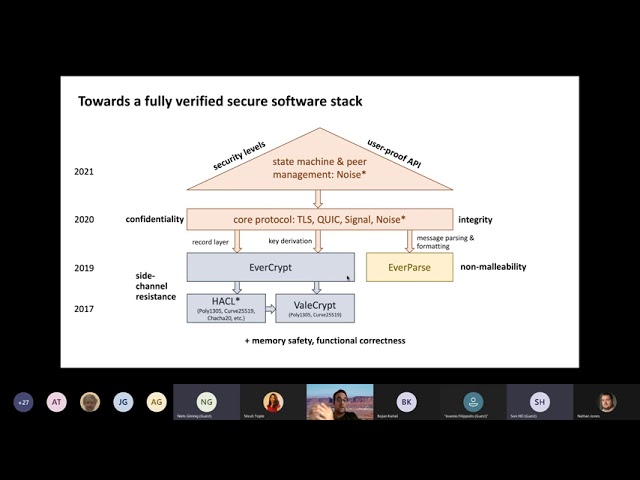Select the JG participant avatar

[x=123, y=402]
